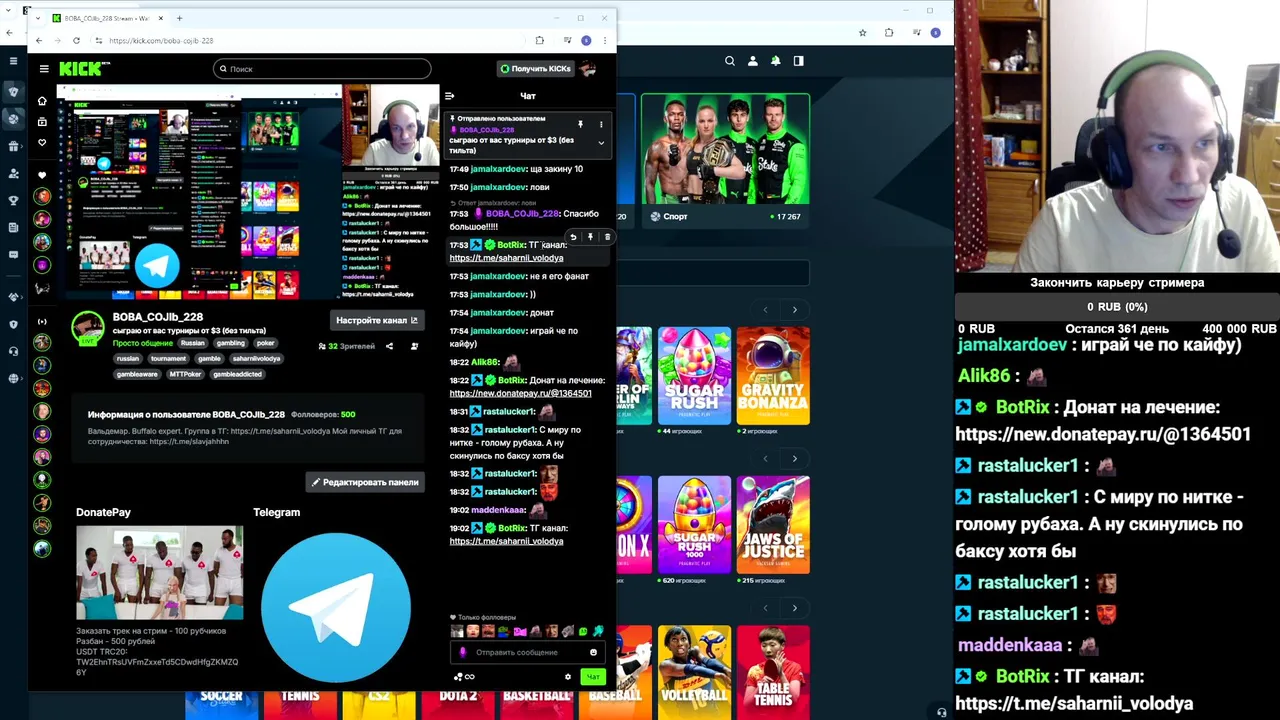Click the KICK logo

click(x=84, y=69)
